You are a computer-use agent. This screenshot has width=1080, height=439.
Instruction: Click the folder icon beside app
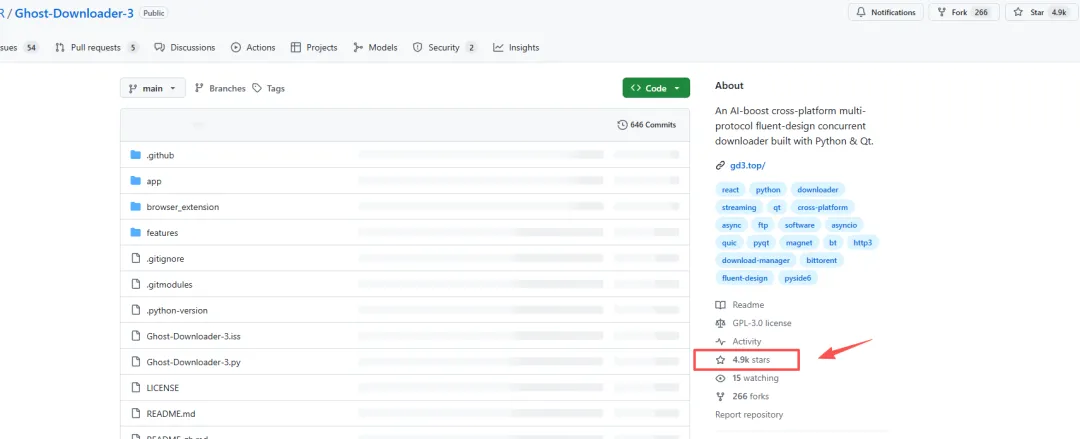coord(135,181)
